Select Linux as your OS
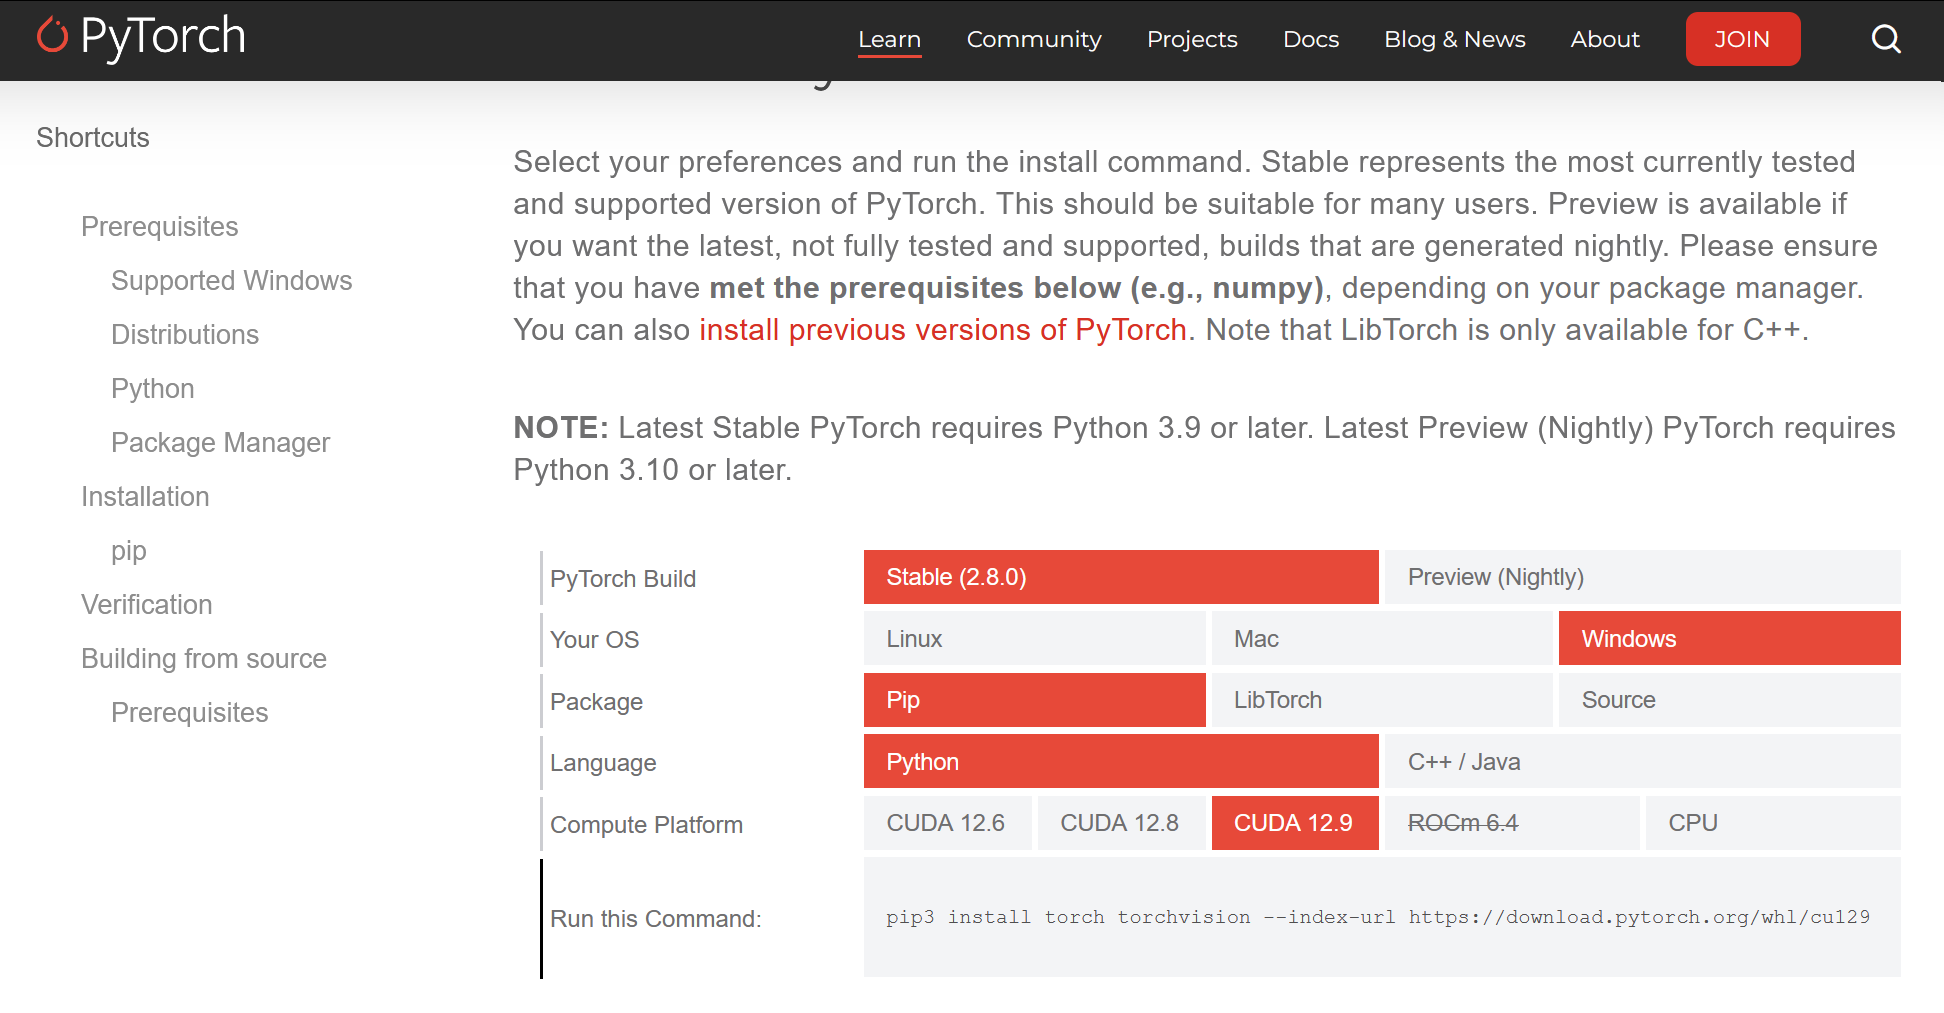This screenshot has width=1944, height=1013. 1034,639
